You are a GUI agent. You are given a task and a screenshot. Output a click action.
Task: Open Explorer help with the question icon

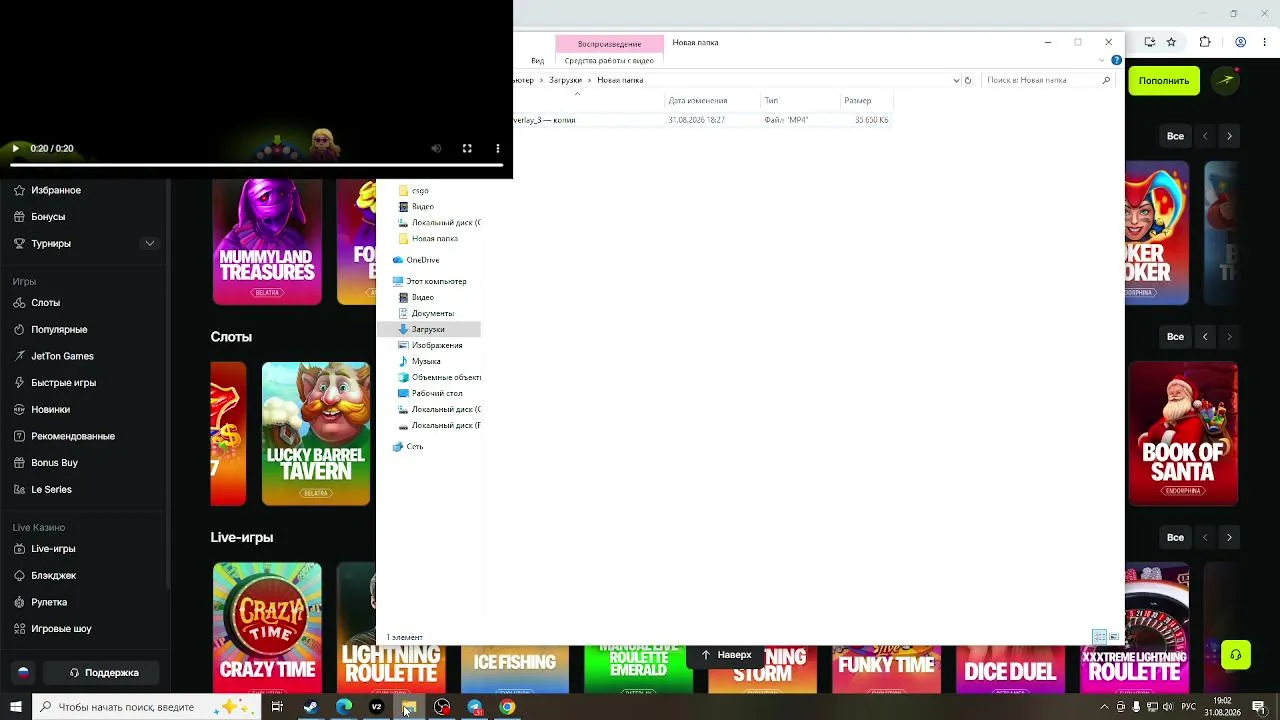click(x=1117, y=61)
